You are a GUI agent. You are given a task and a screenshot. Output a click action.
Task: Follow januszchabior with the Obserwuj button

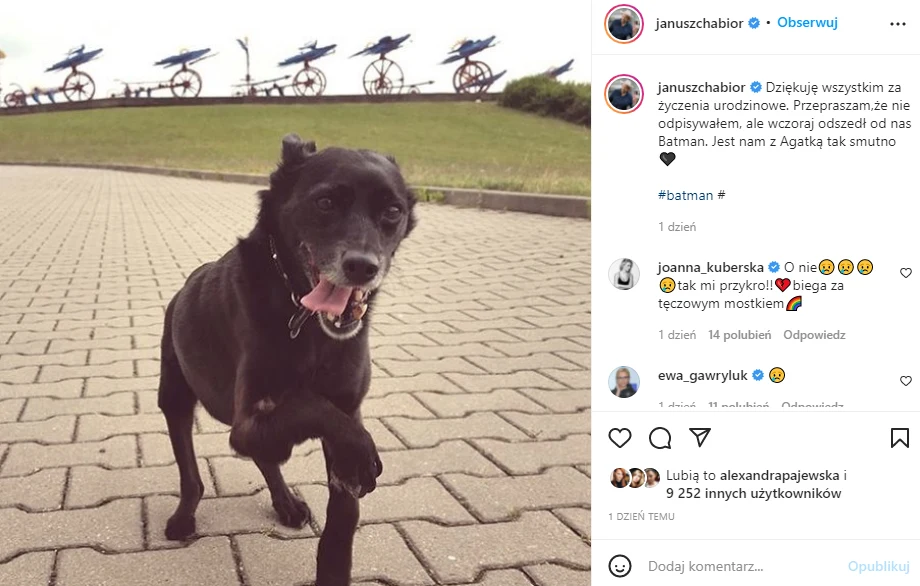point(807,23)
